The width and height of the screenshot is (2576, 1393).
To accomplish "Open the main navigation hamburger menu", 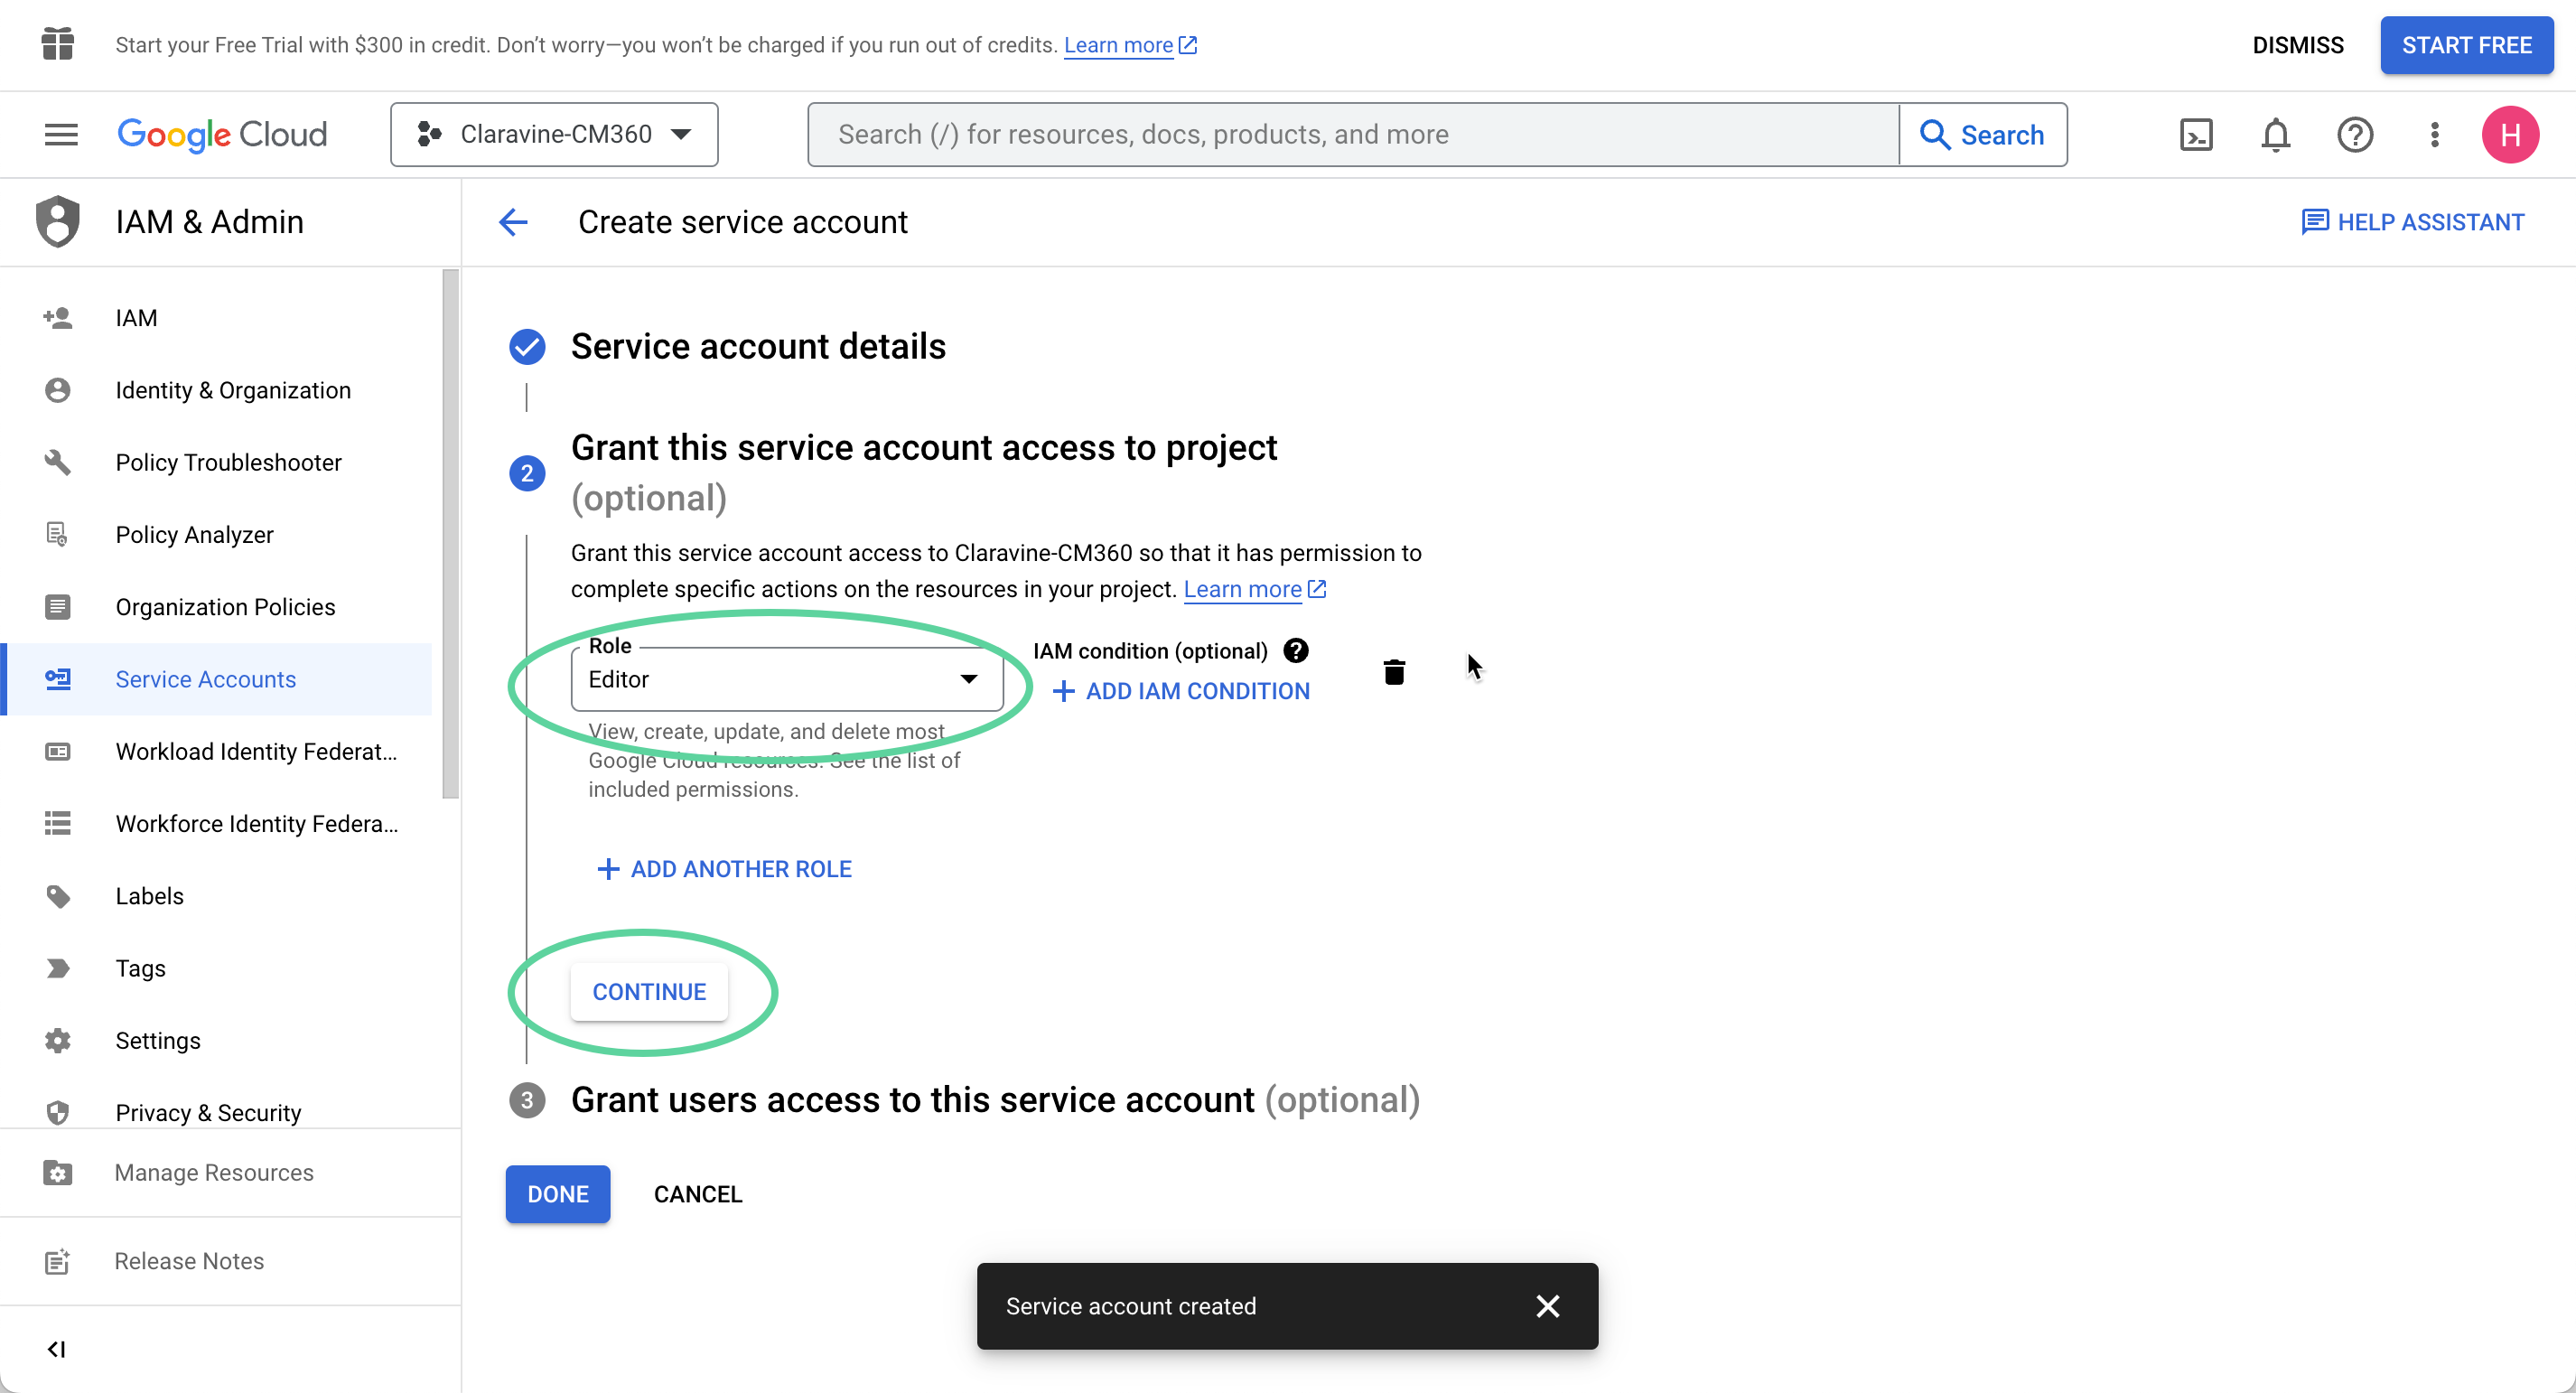I will (61, 134).
